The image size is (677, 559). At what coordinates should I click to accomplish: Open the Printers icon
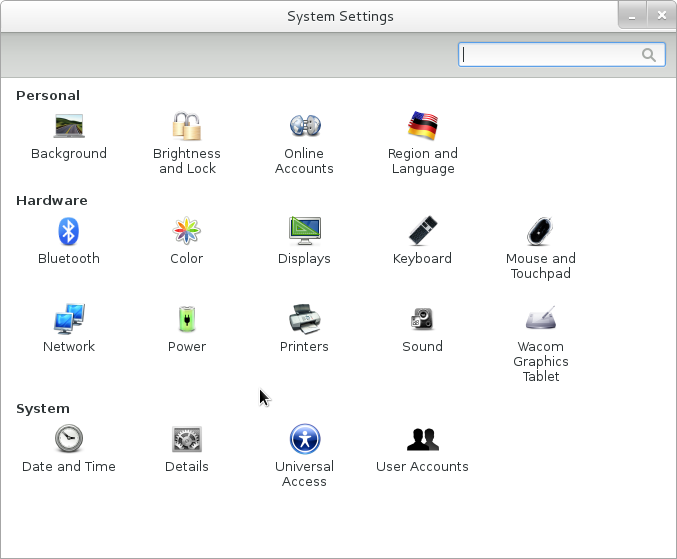[305, 319]
